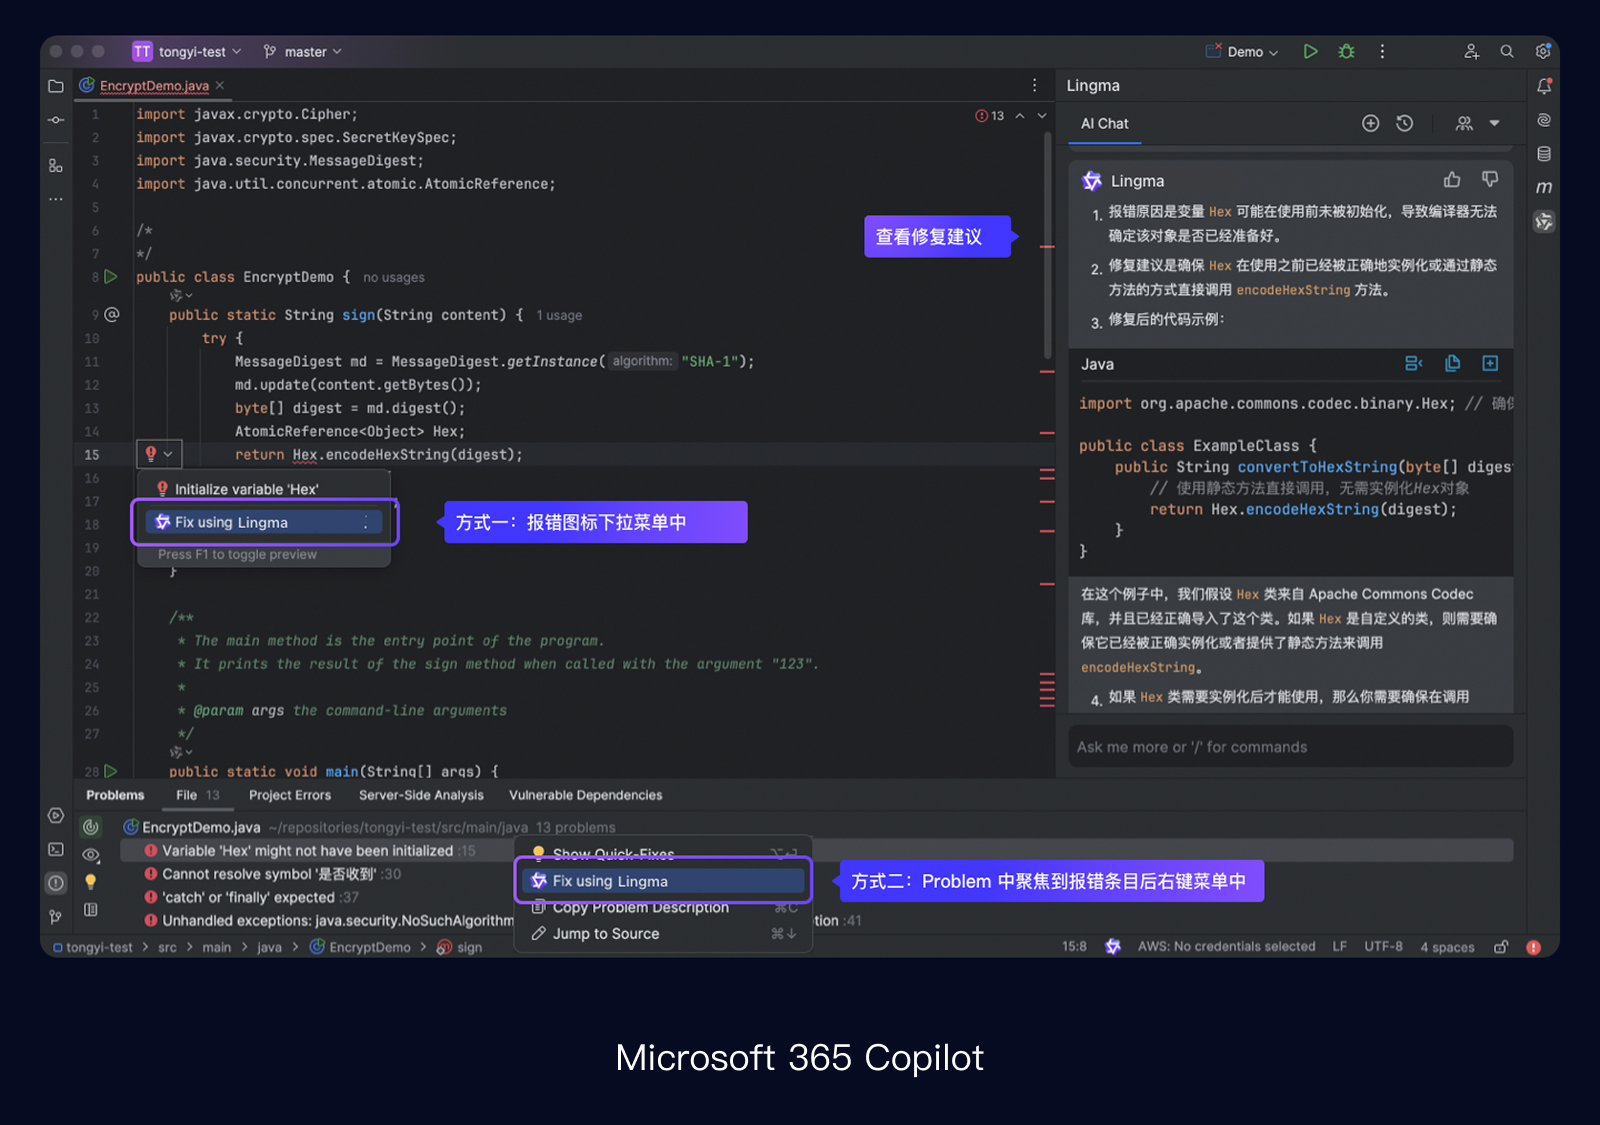Open the Project folder tool window icon

(x=56, y=86)
